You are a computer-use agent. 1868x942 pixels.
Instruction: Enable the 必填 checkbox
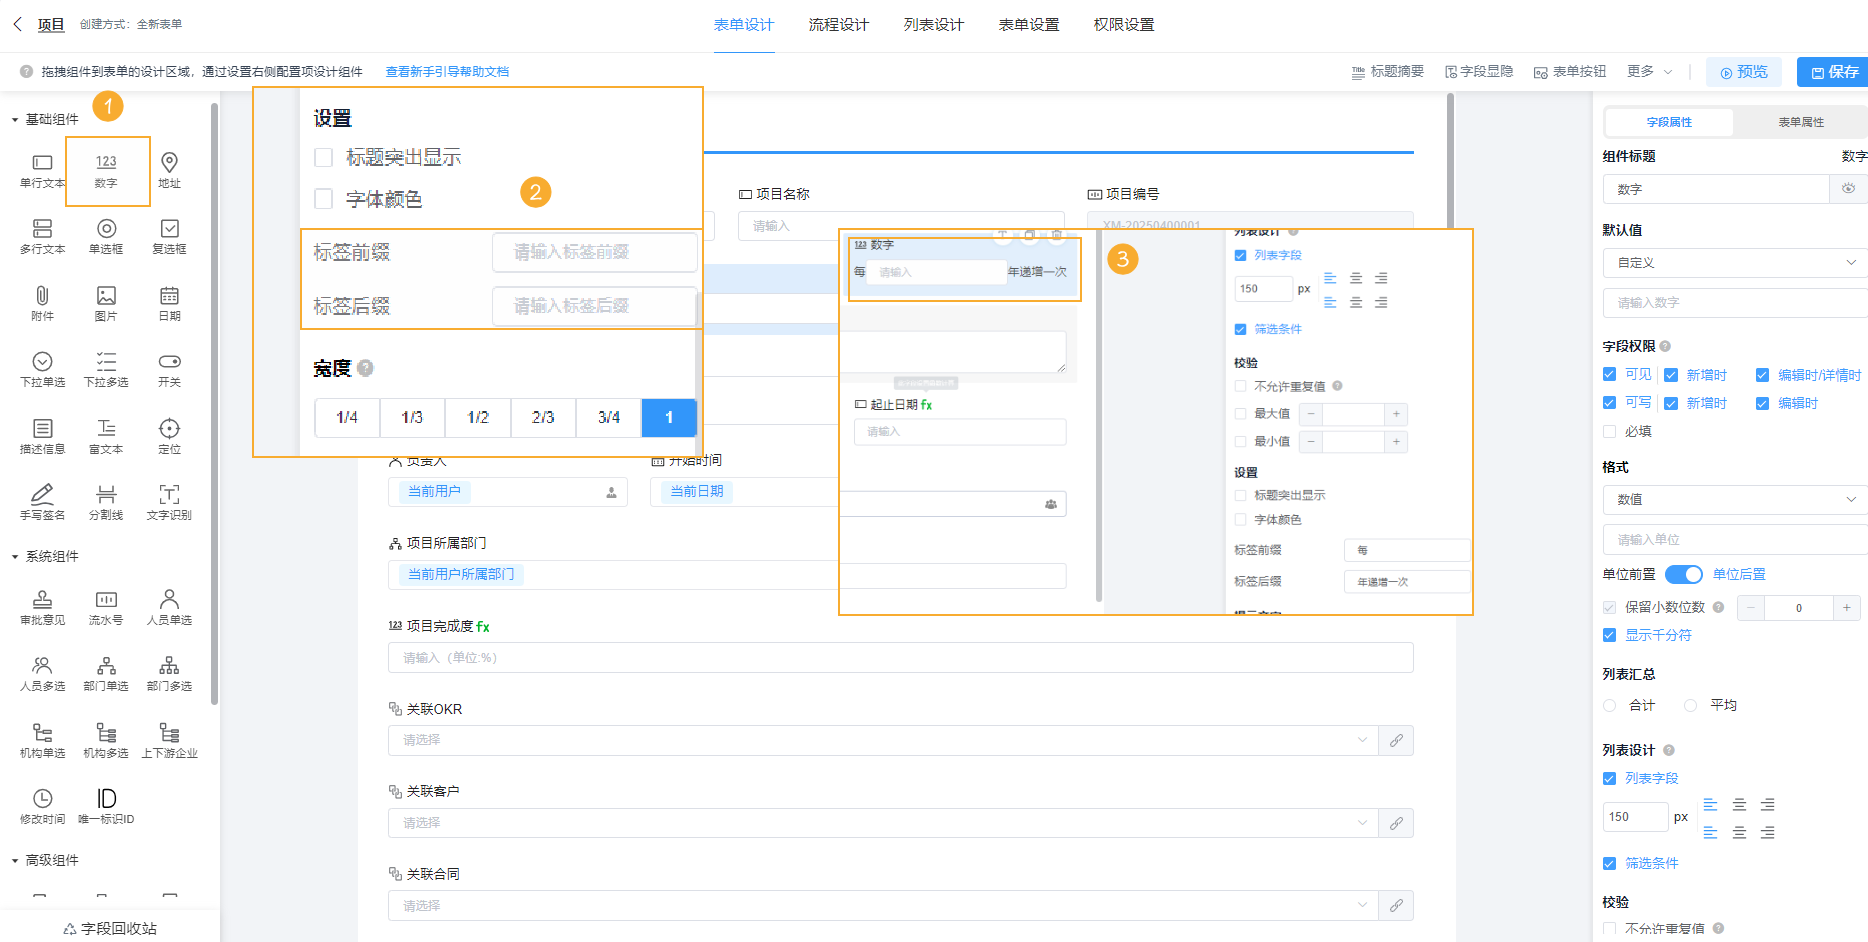1609,431
